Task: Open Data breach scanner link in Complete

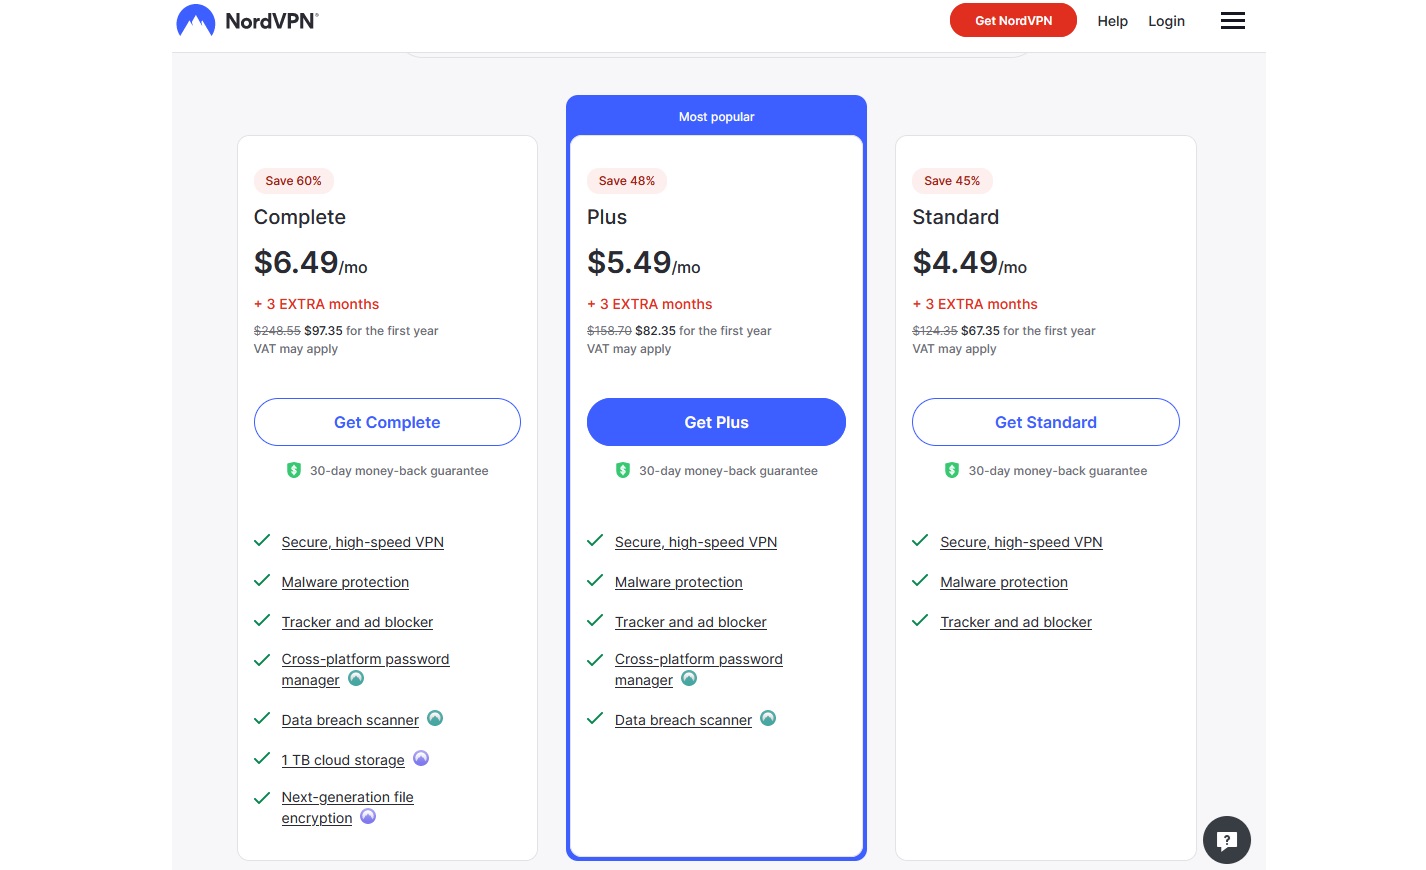Action: pyautogui.click(x=350, y=720)
